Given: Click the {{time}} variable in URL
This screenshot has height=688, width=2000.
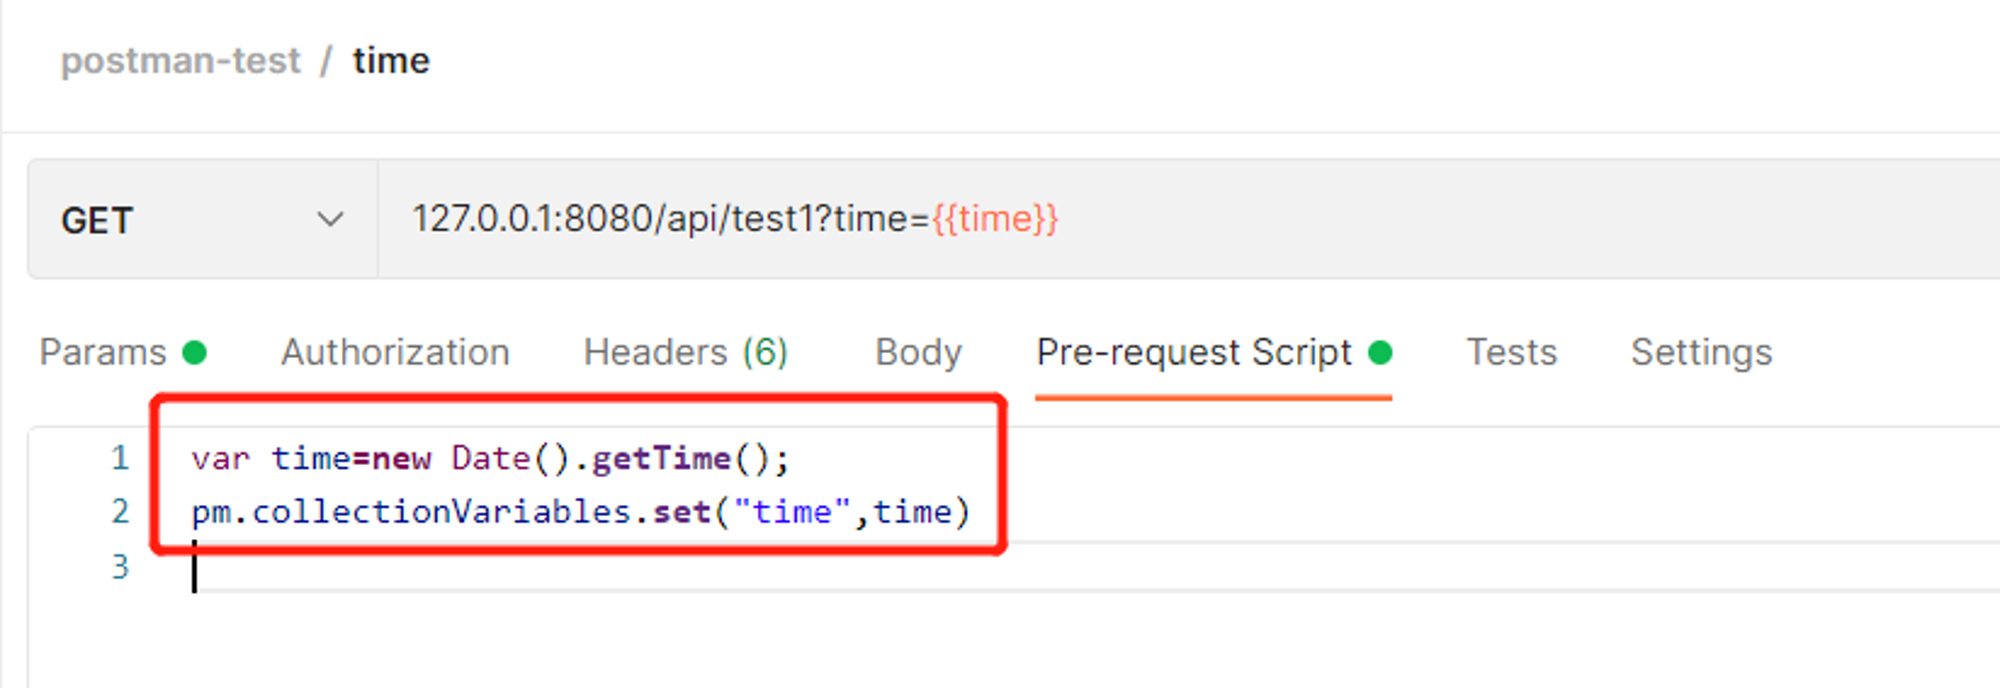Looking at the screenshot, I should (x=995, y=218).
